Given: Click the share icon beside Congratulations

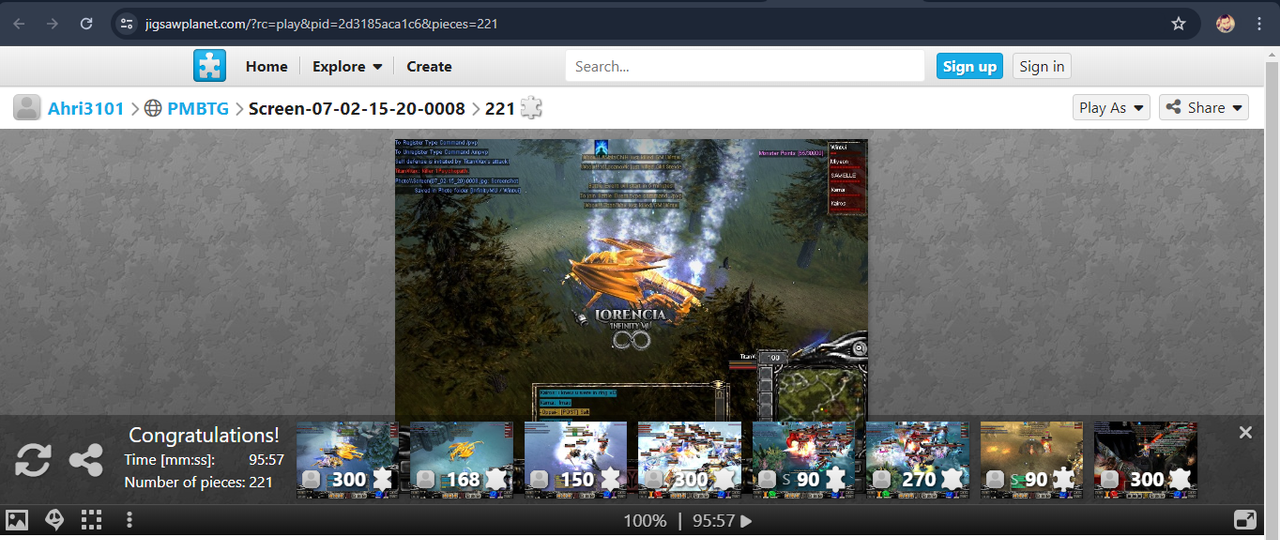Looking at the screenshot, I should (x=86, y=460).
